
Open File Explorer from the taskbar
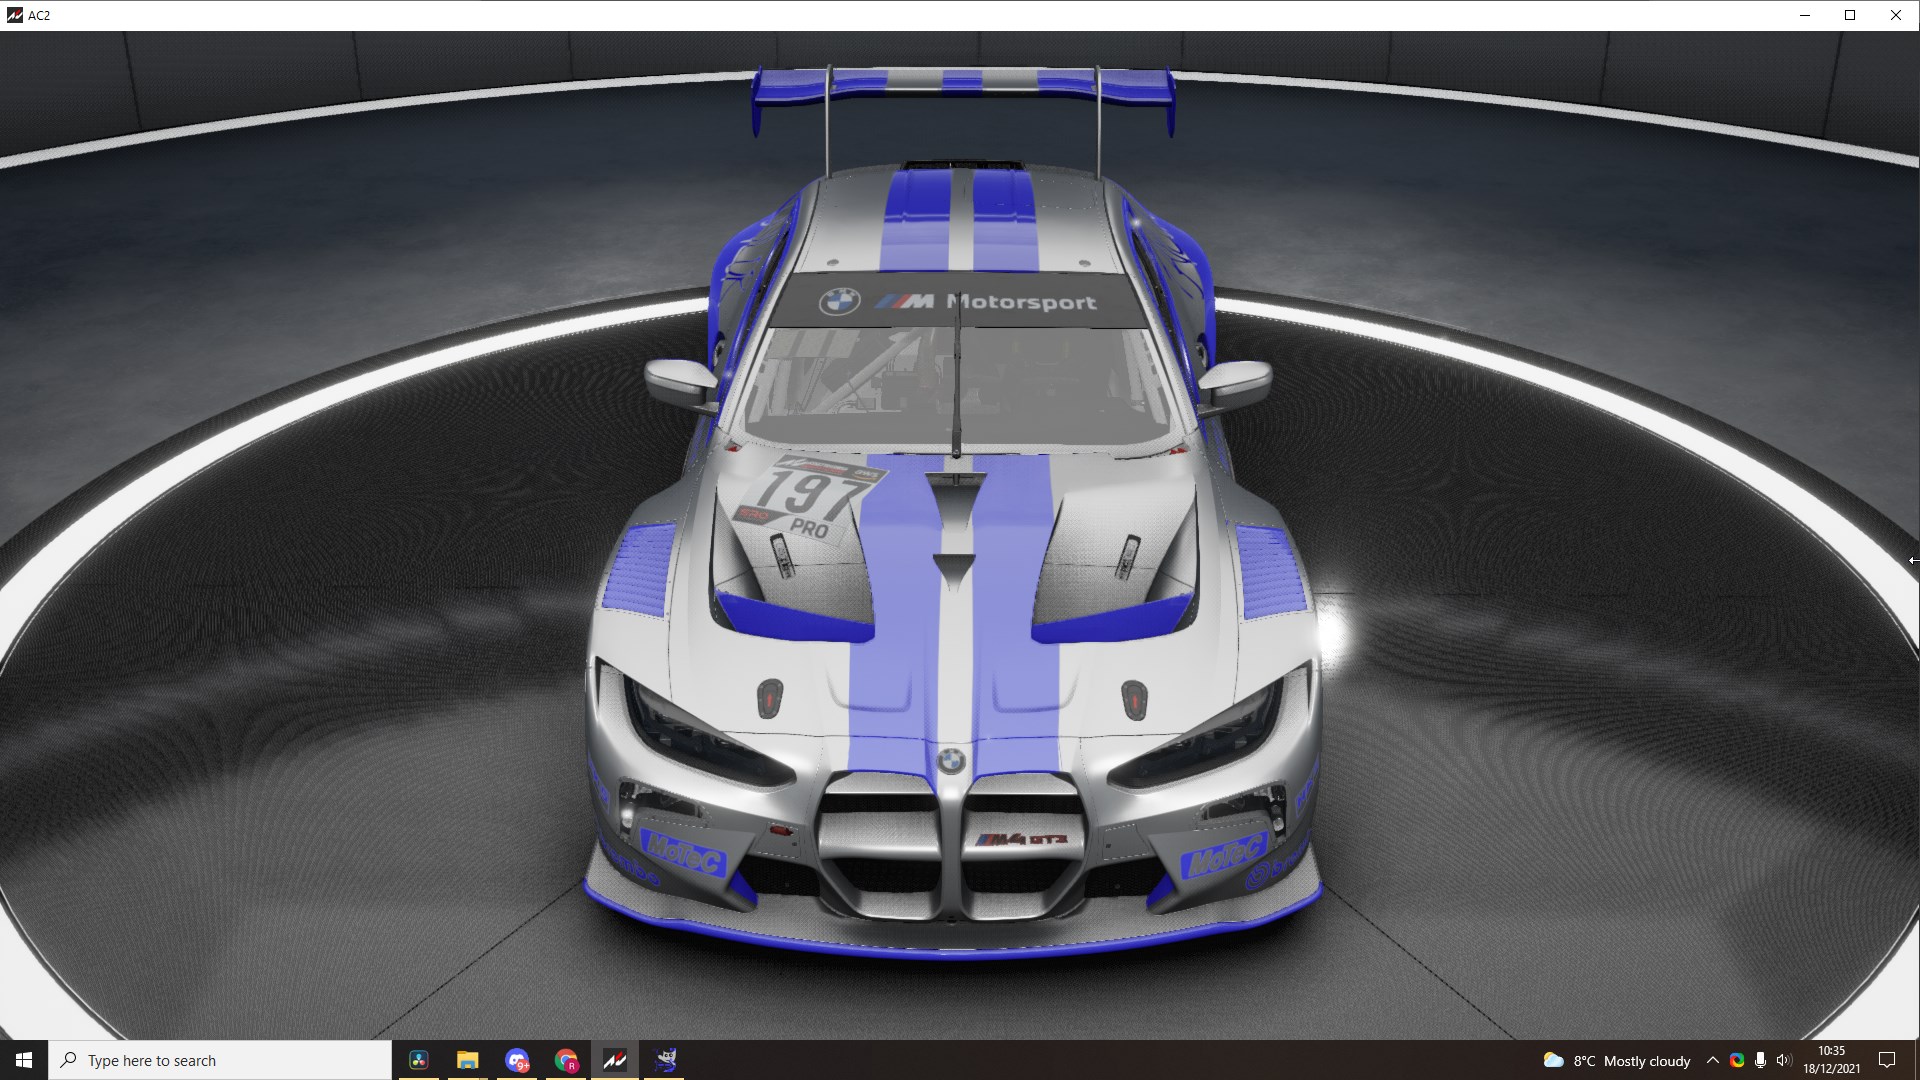pos(468,1060)
